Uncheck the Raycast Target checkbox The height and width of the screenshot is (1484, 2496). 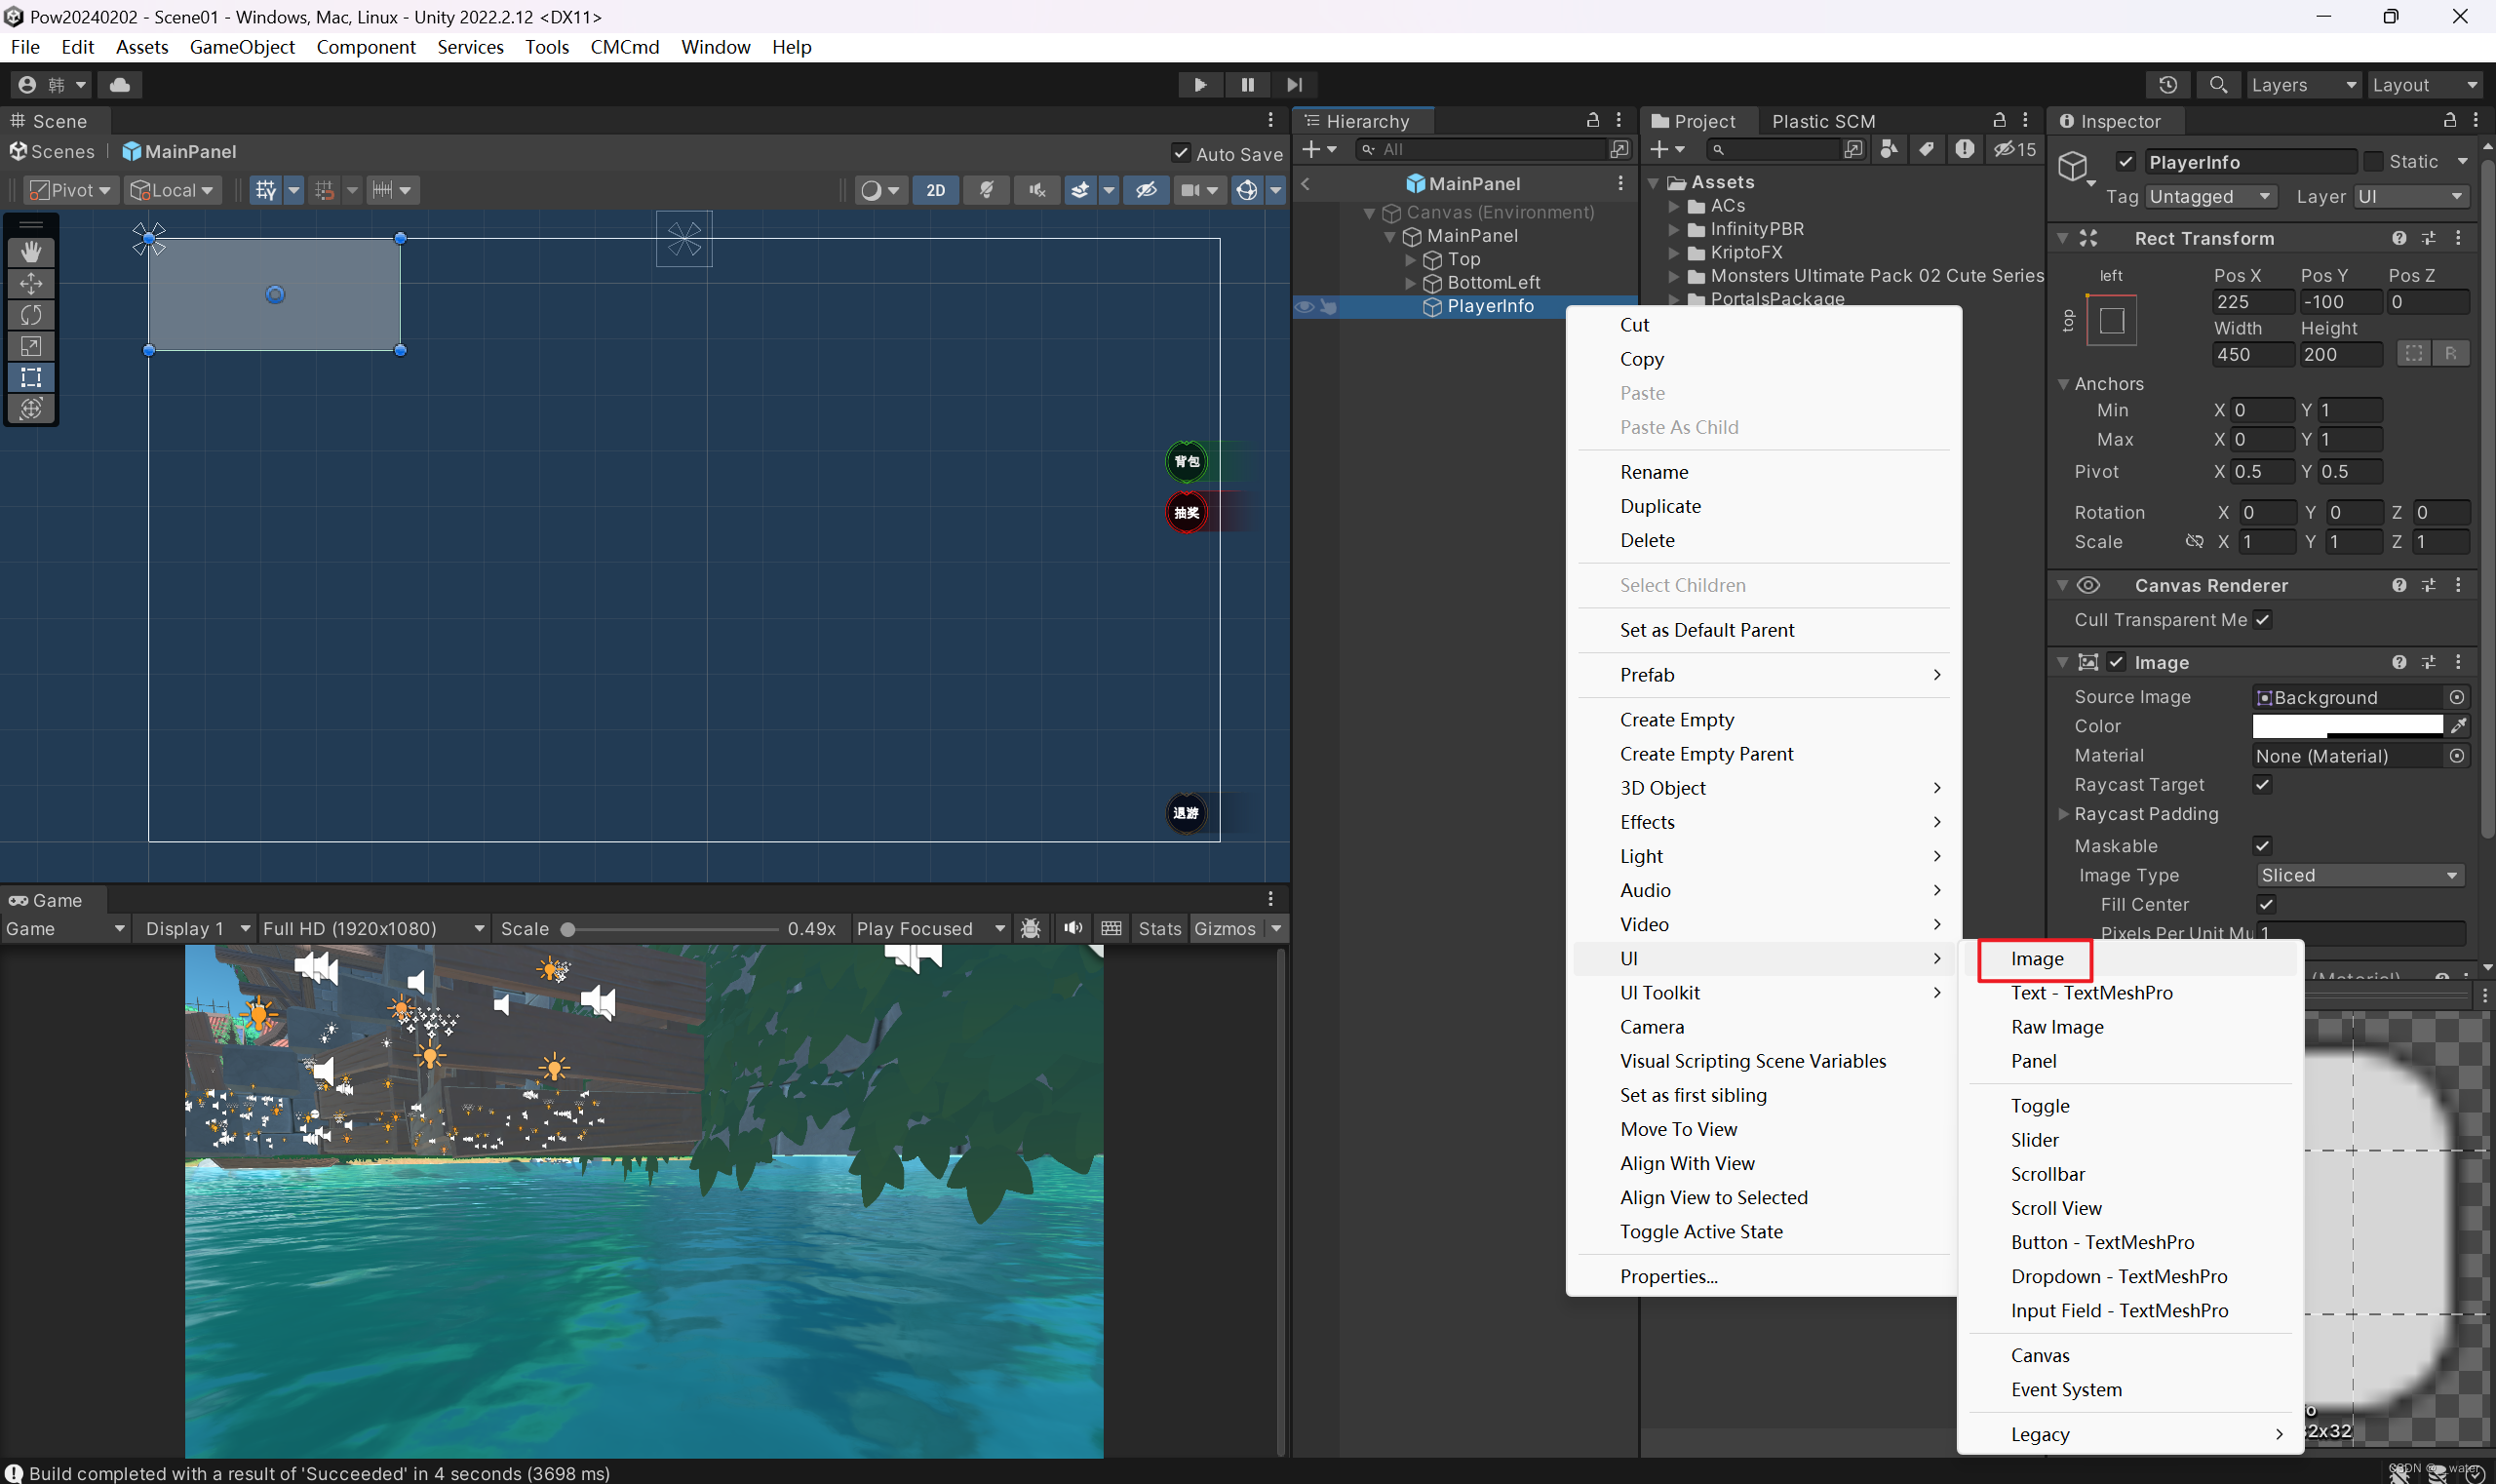point(2262,784)
